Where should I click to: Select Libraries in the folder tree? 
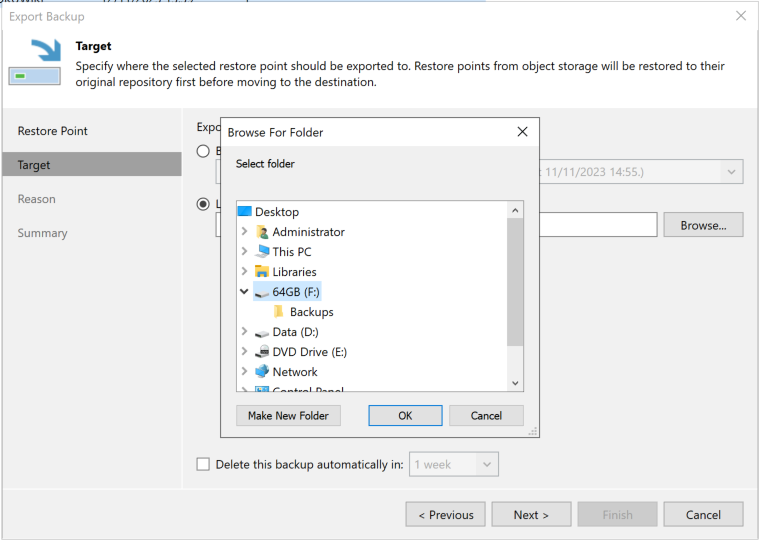pyautogui.click(x=294, y=271)
